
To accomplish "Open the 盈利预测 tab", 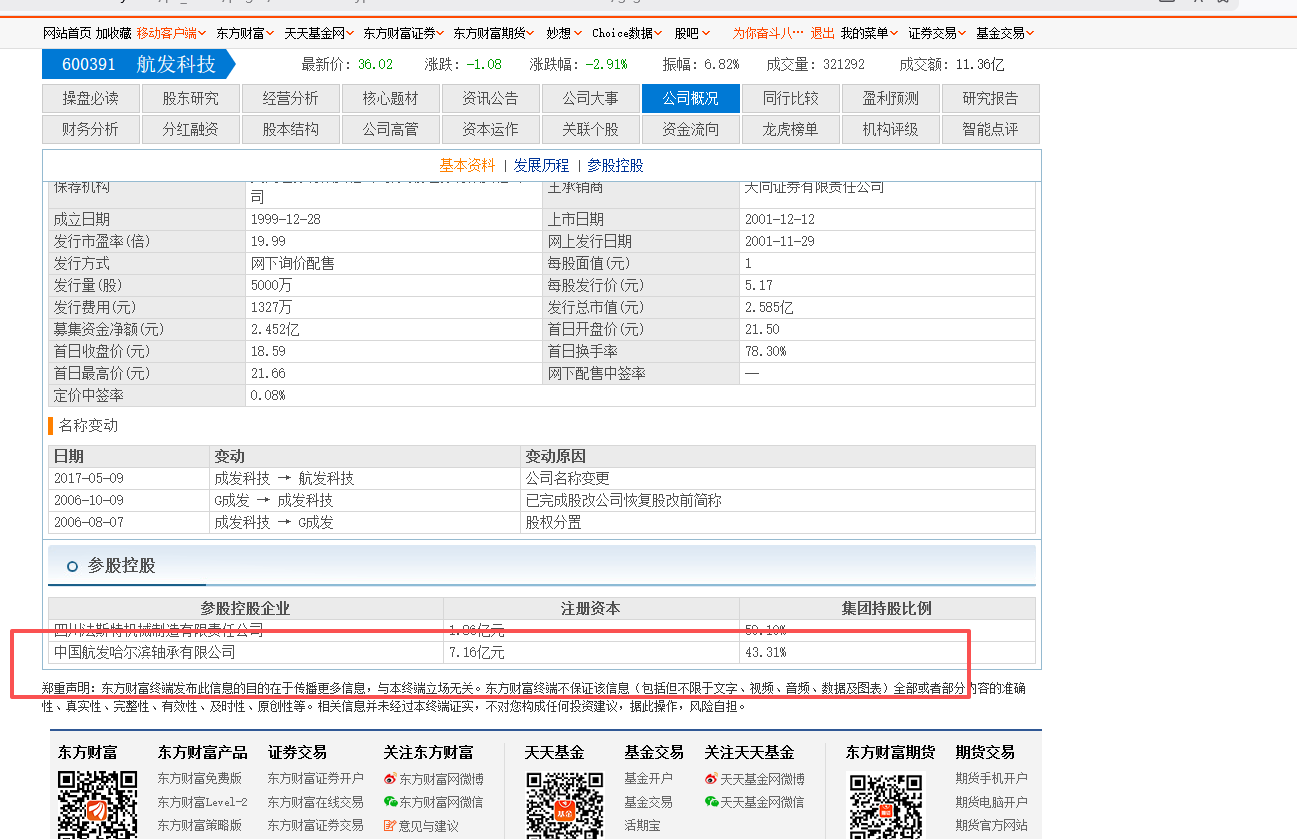I will (891, 98).
